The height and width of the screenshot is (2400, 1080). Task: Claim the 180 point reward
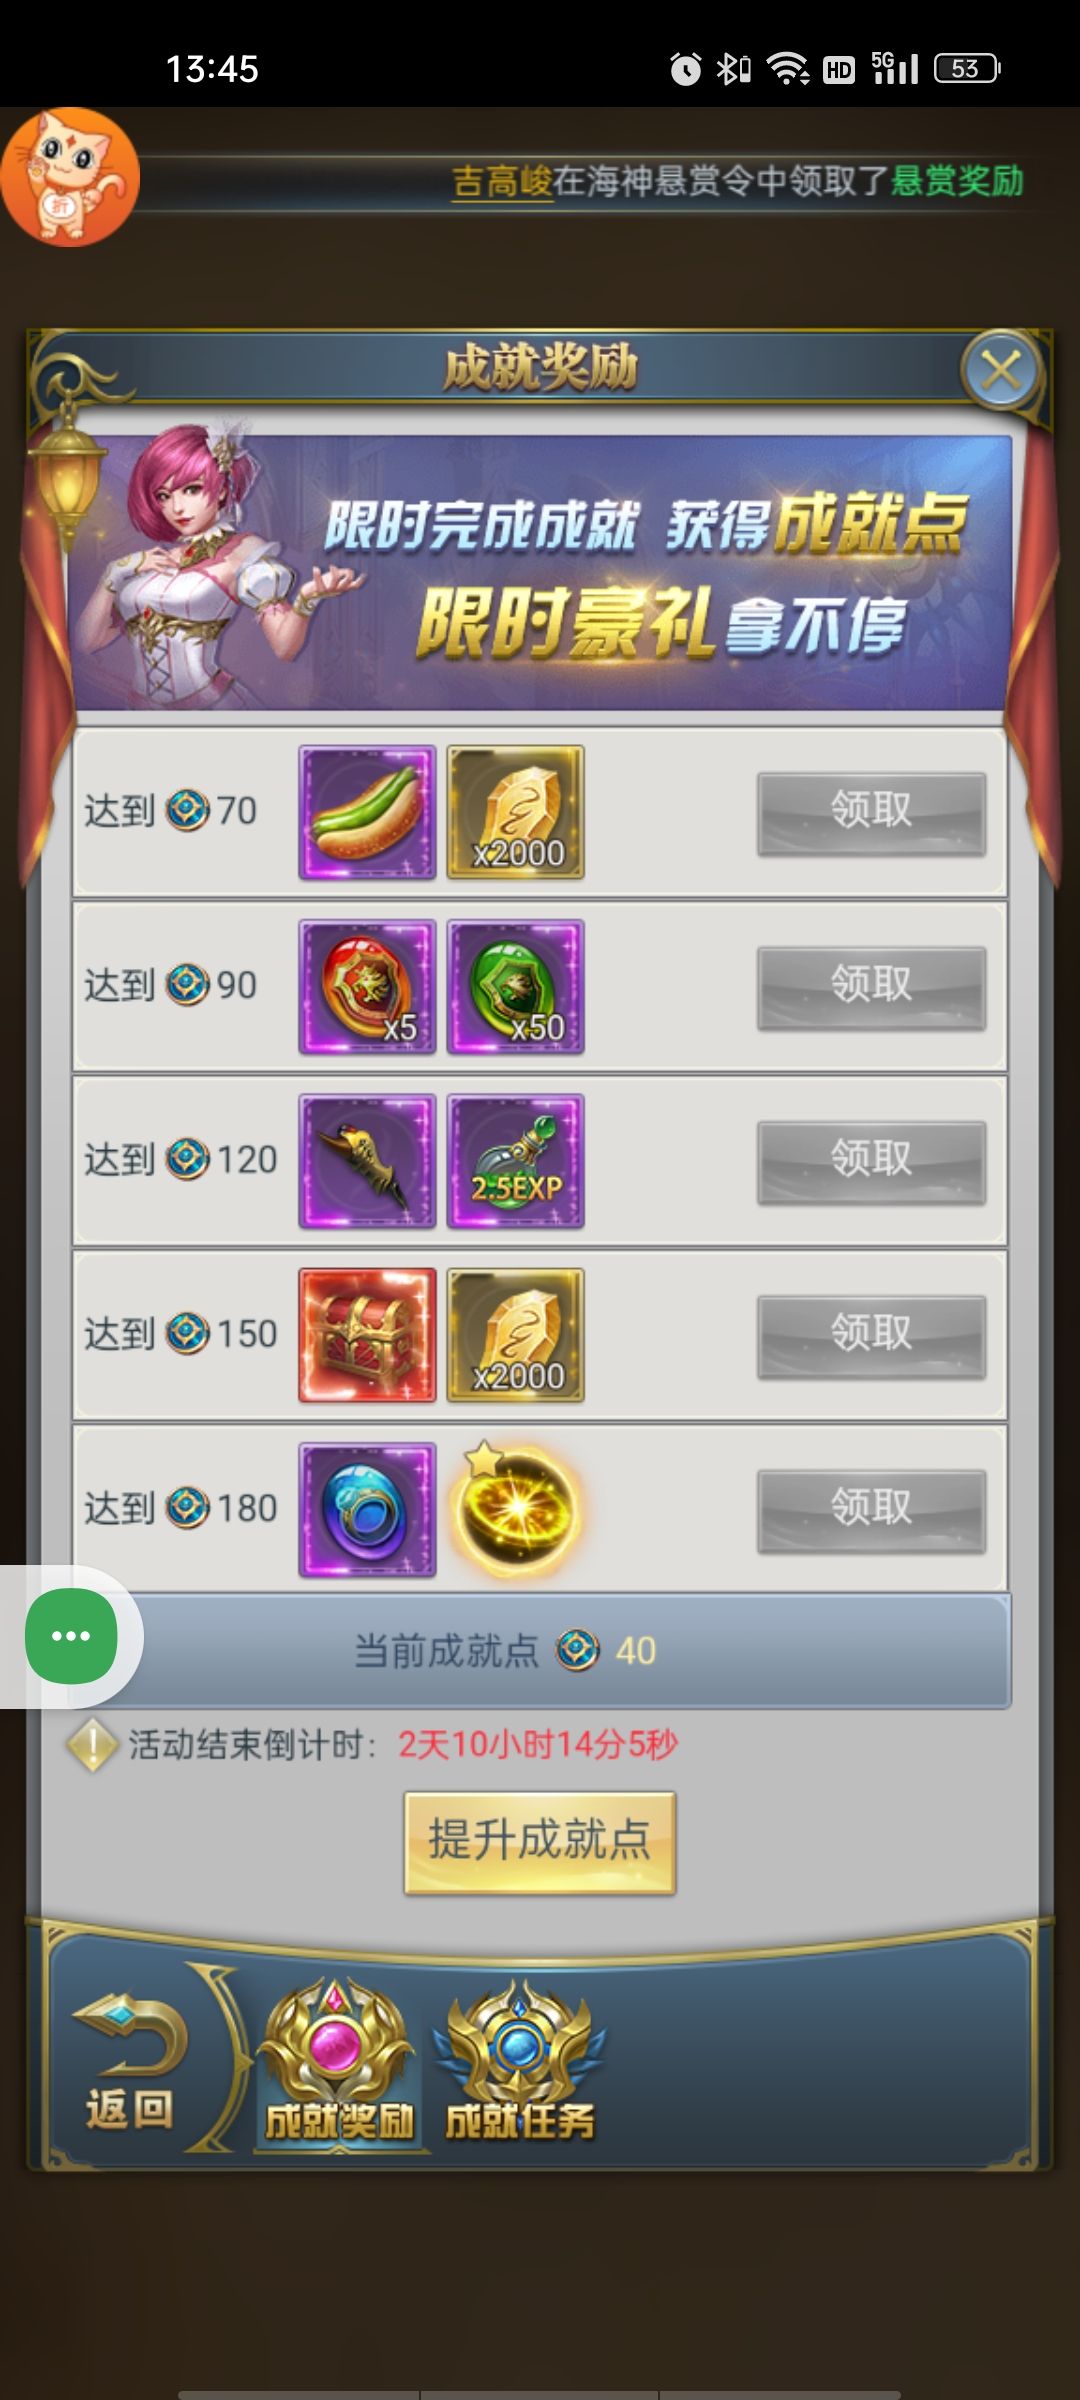pyautogui.click(x=871, y=1510)
